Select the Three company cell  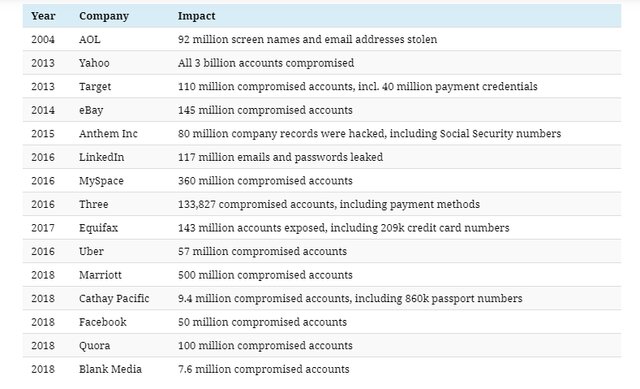click(x=93, y=205)
